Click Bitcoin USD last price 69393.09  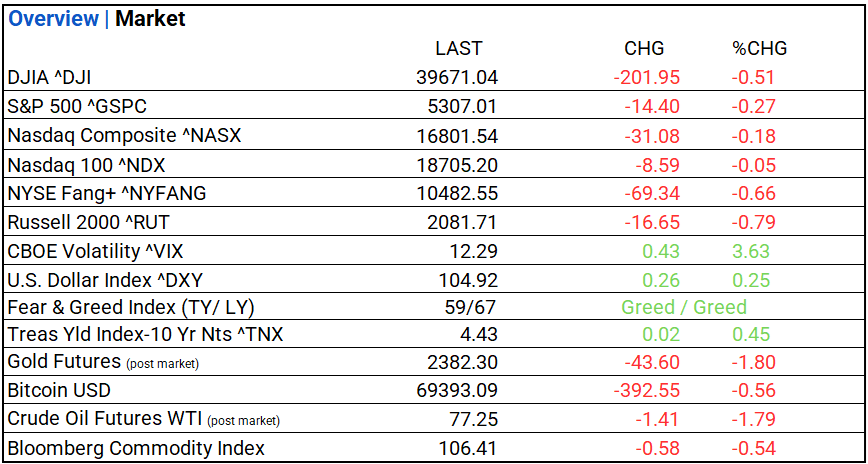pos(456,391)
